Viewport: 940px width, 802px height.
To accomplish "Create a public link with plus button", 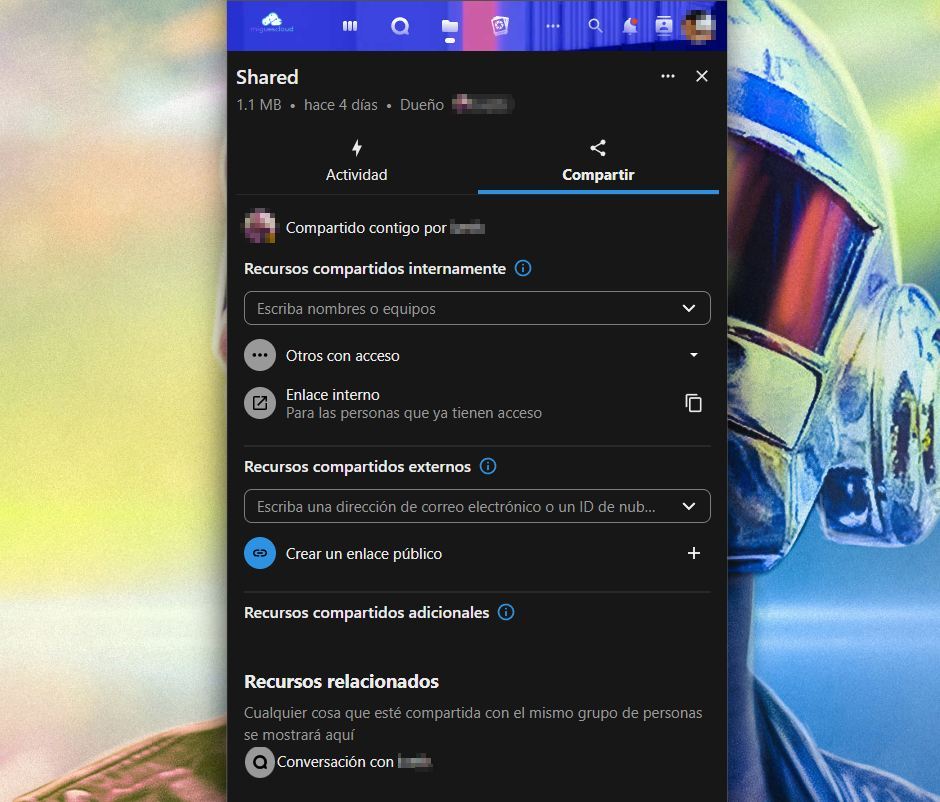I will pos(693,553).
